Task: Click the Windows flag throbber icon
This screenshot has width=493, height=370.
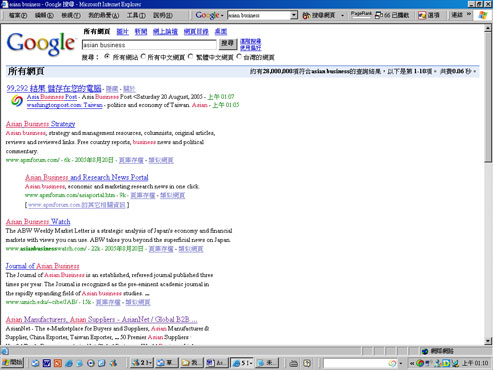Action: point(482,15)
